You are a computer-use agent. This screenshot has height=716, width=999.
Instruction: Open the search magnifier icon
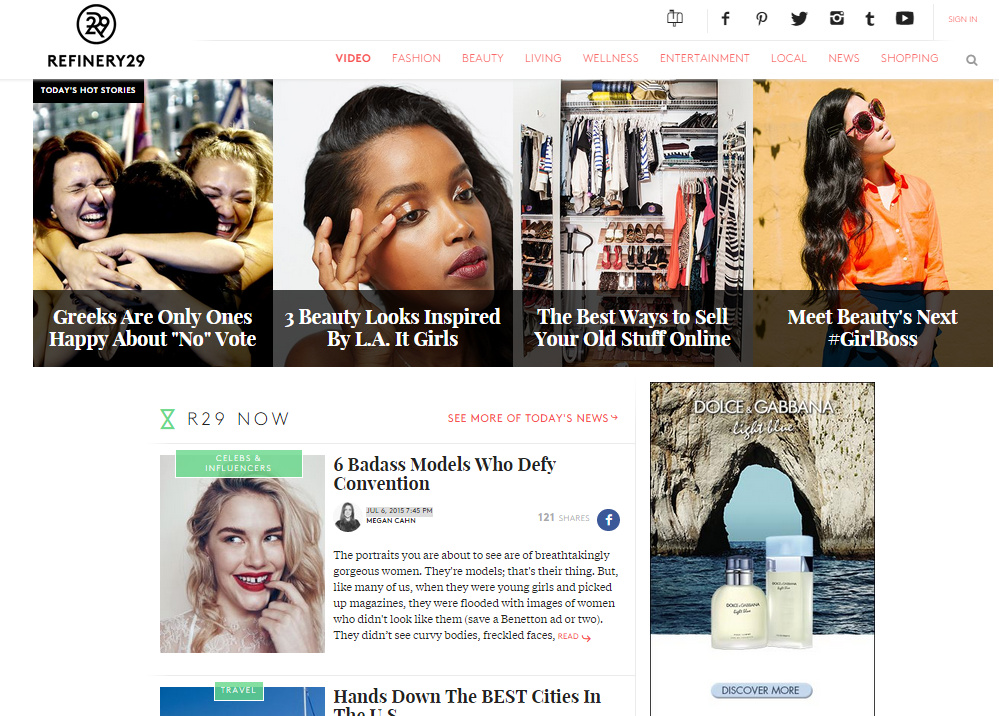pos(971,60)
